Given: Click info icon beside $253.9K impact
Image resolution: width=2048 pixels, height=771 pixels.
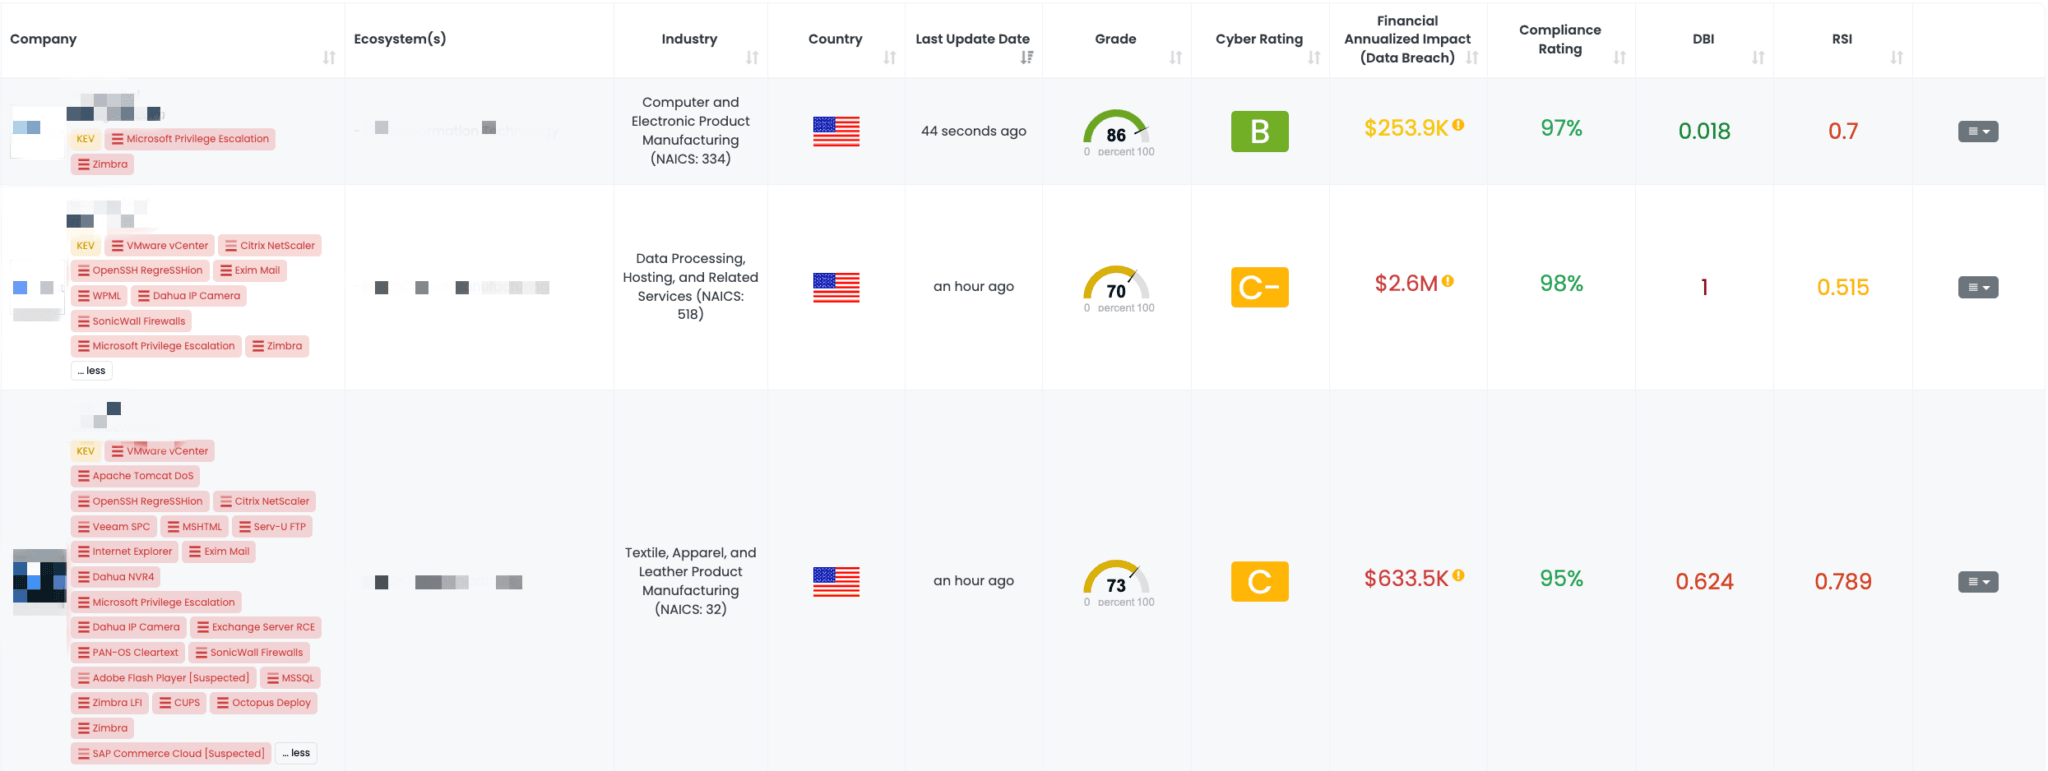Looking at the screenshot, I should click(1459, 125).
